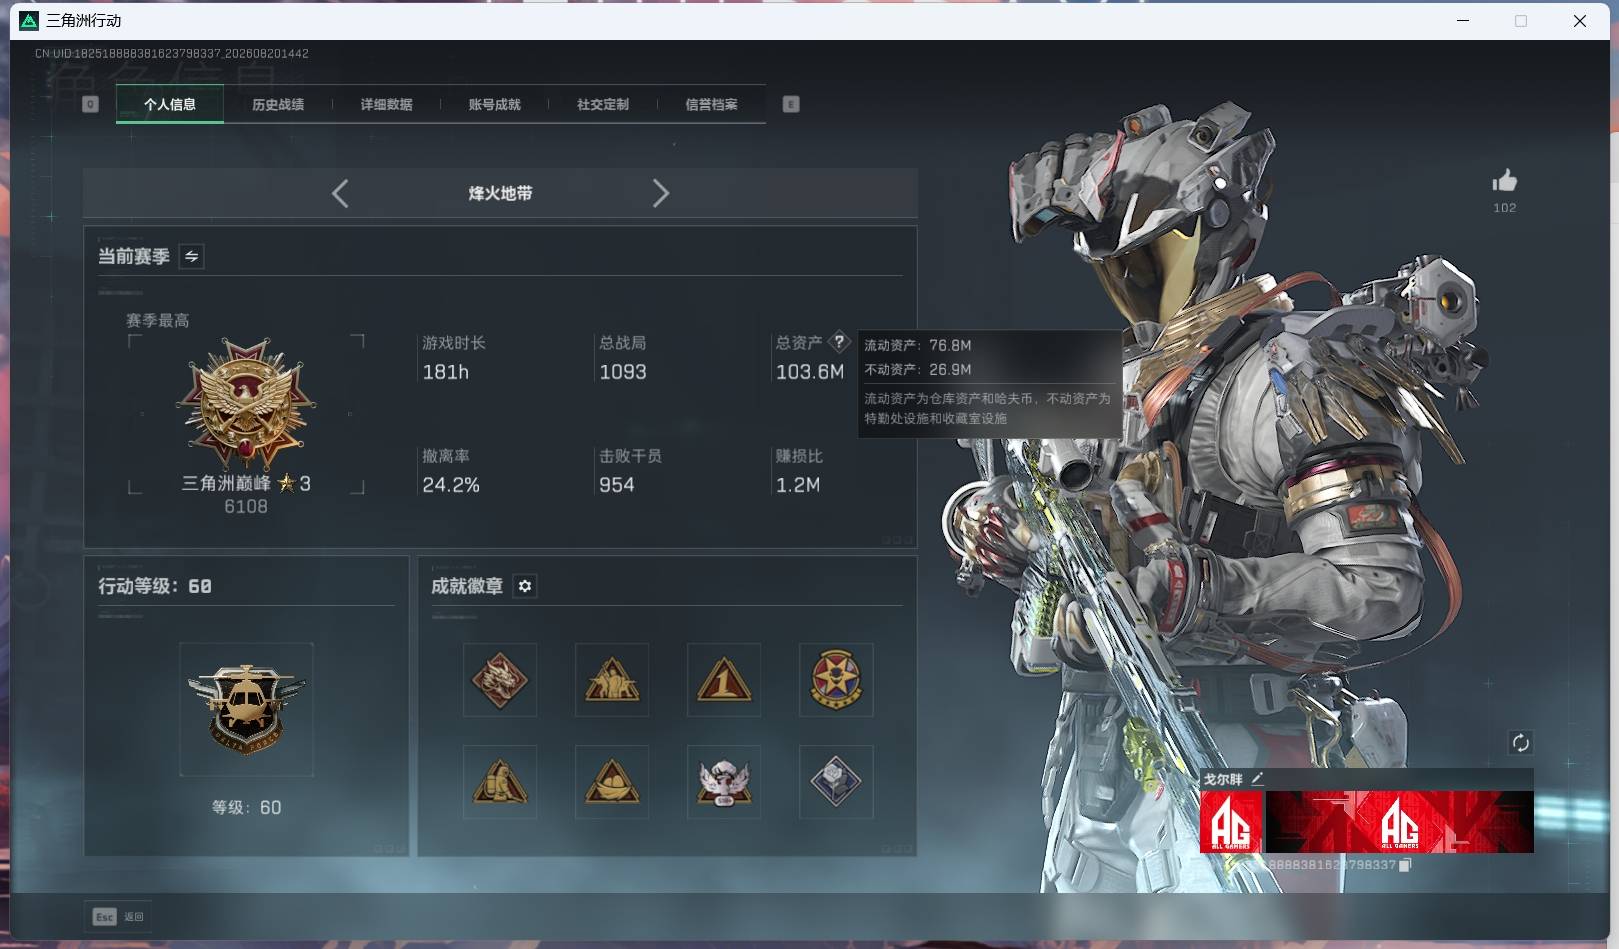
Task: Toggle the 当前赛季 season switch icon
Action: point(191,257)
